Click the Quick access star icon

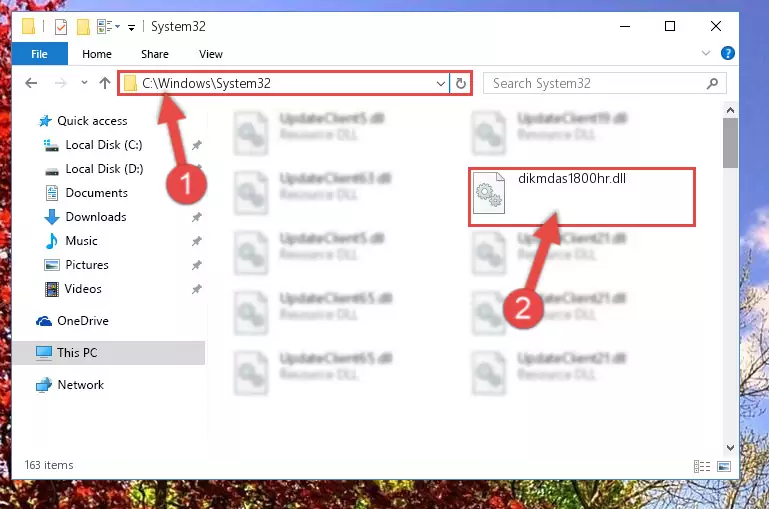[45, 121]
